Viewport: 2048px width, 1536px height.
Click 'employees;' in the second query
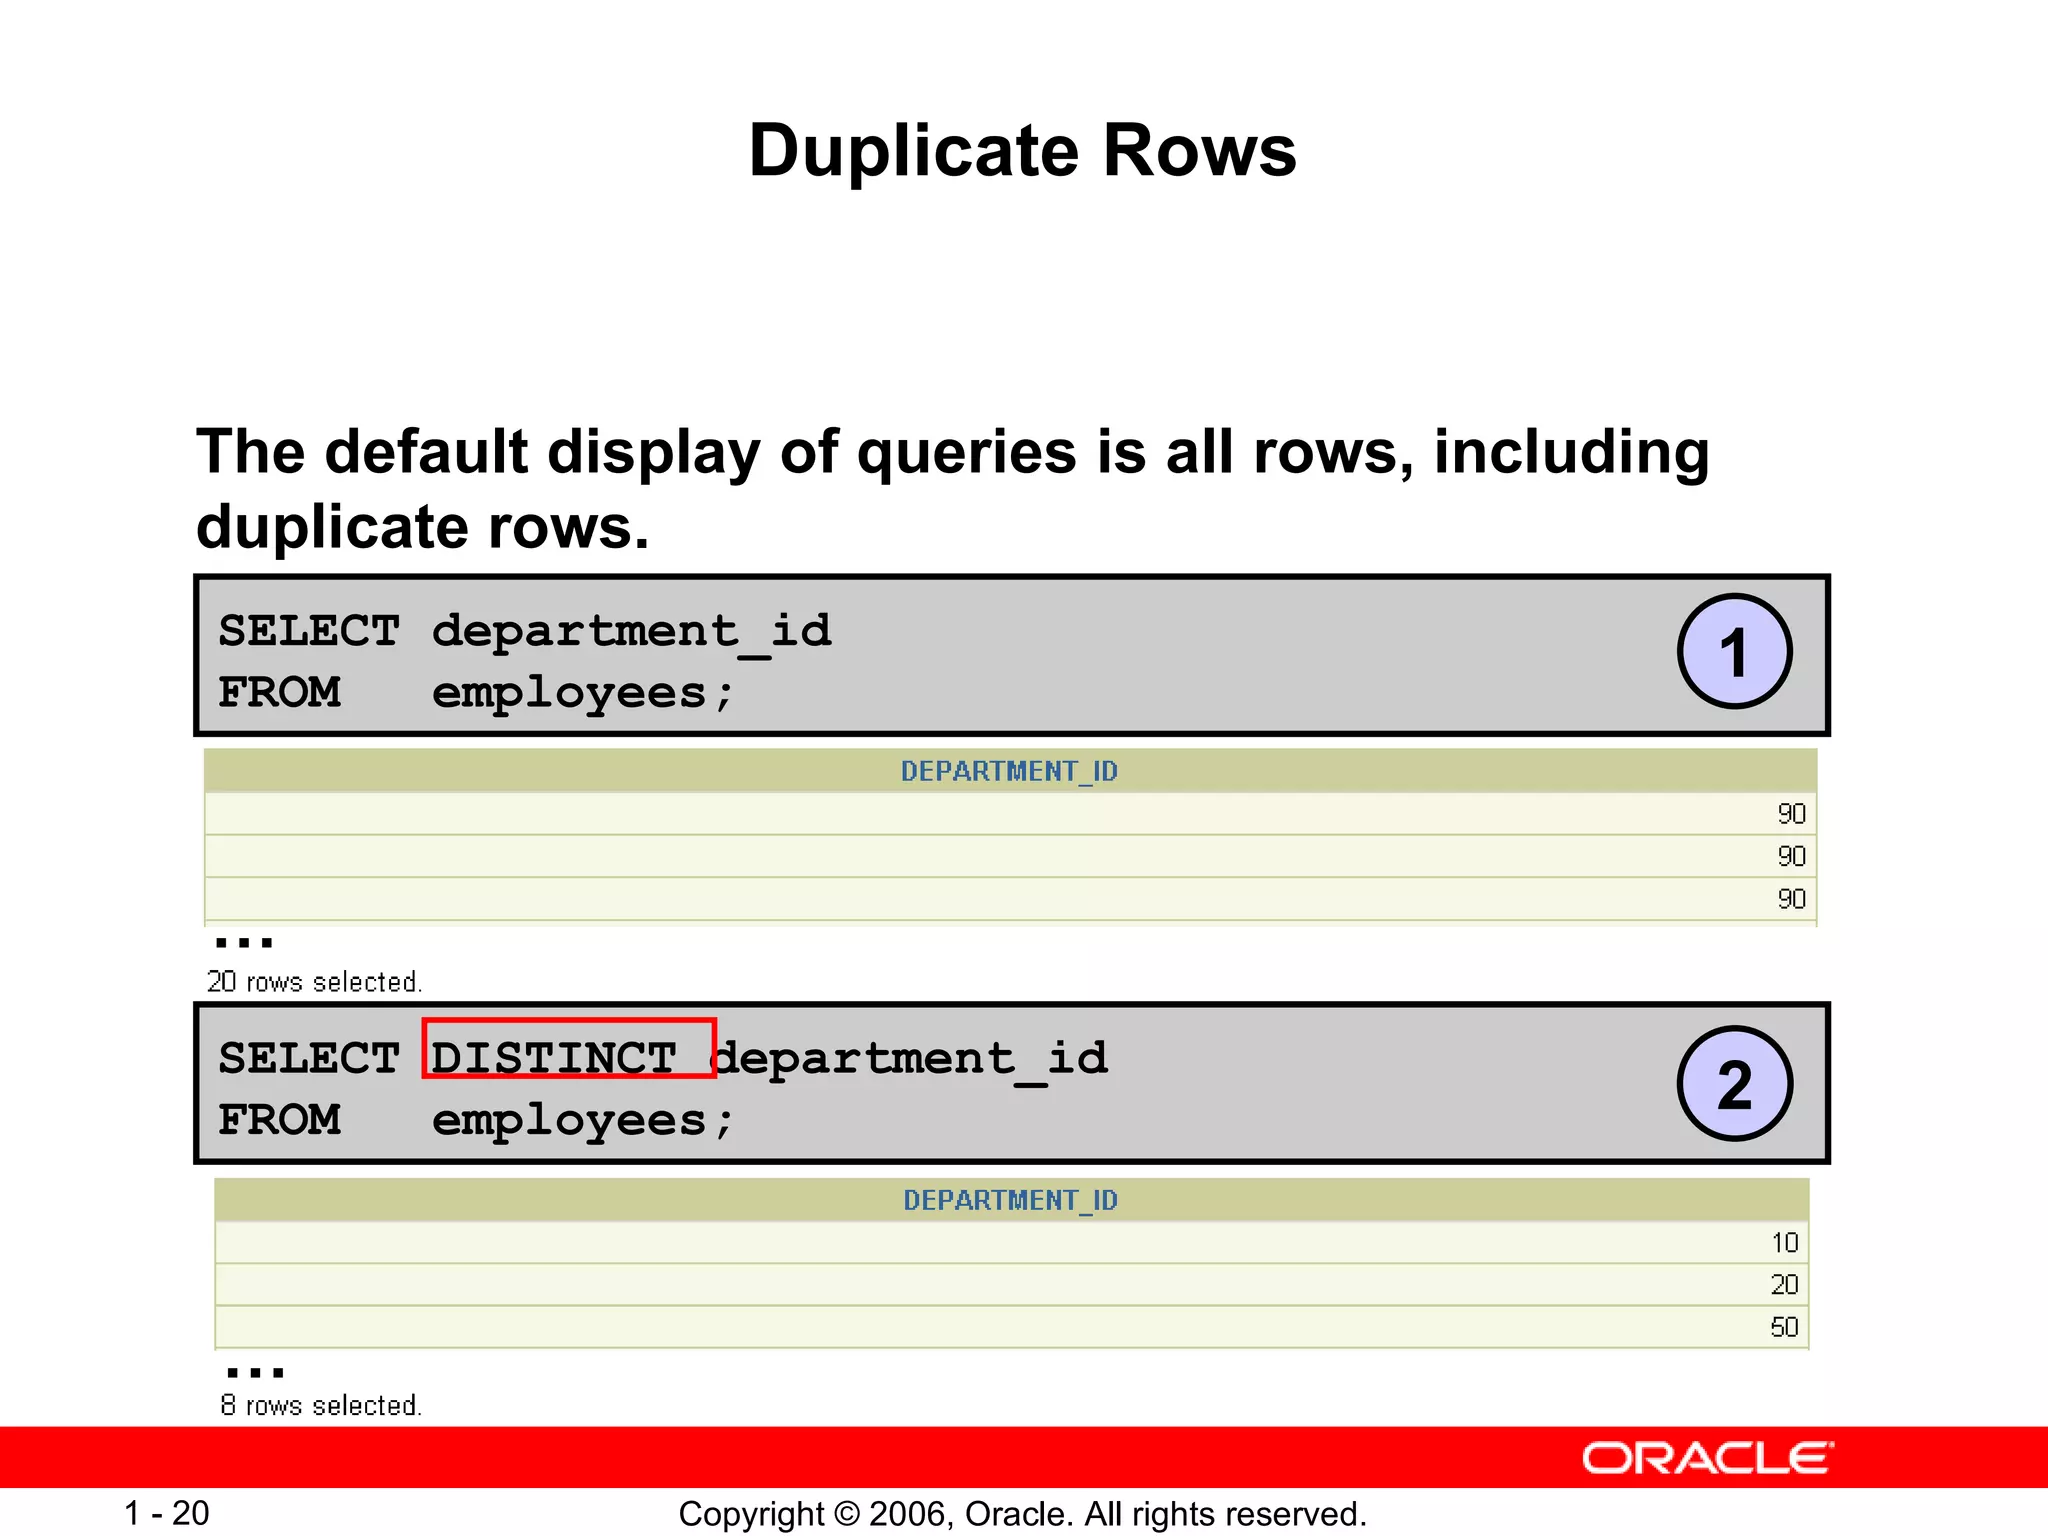click(582, 1122)
